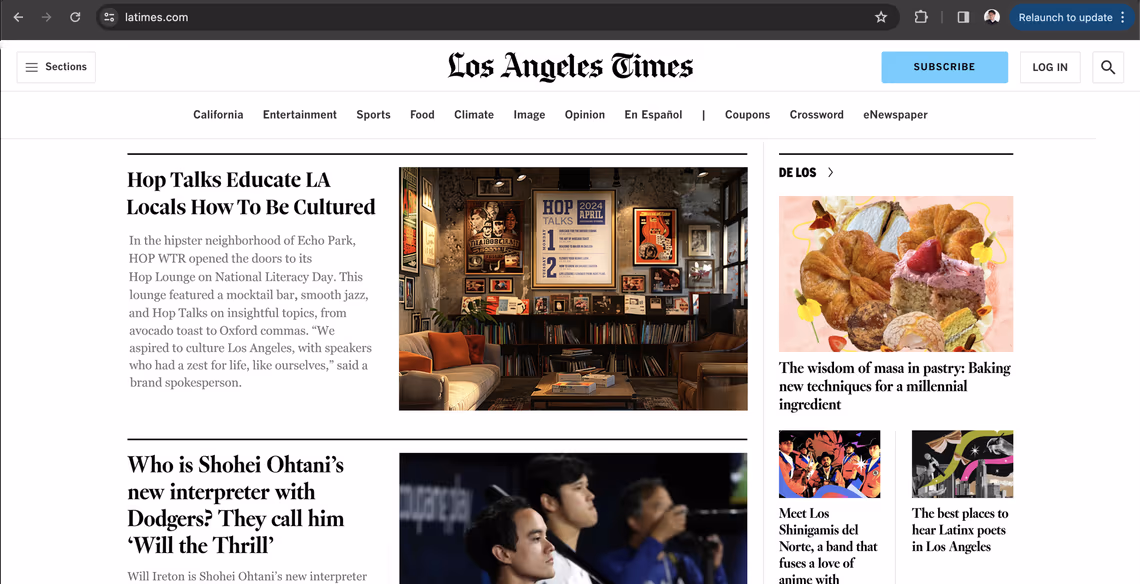Open the California section
Screen dimensions: 1140x584
tap(218, 114)
